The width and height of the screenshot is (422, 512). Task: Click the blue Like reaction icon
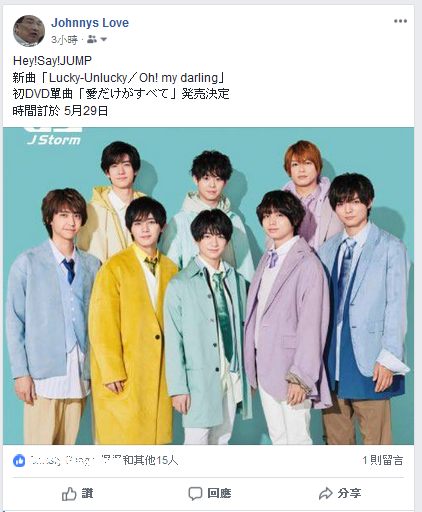[x=19, y=461]
